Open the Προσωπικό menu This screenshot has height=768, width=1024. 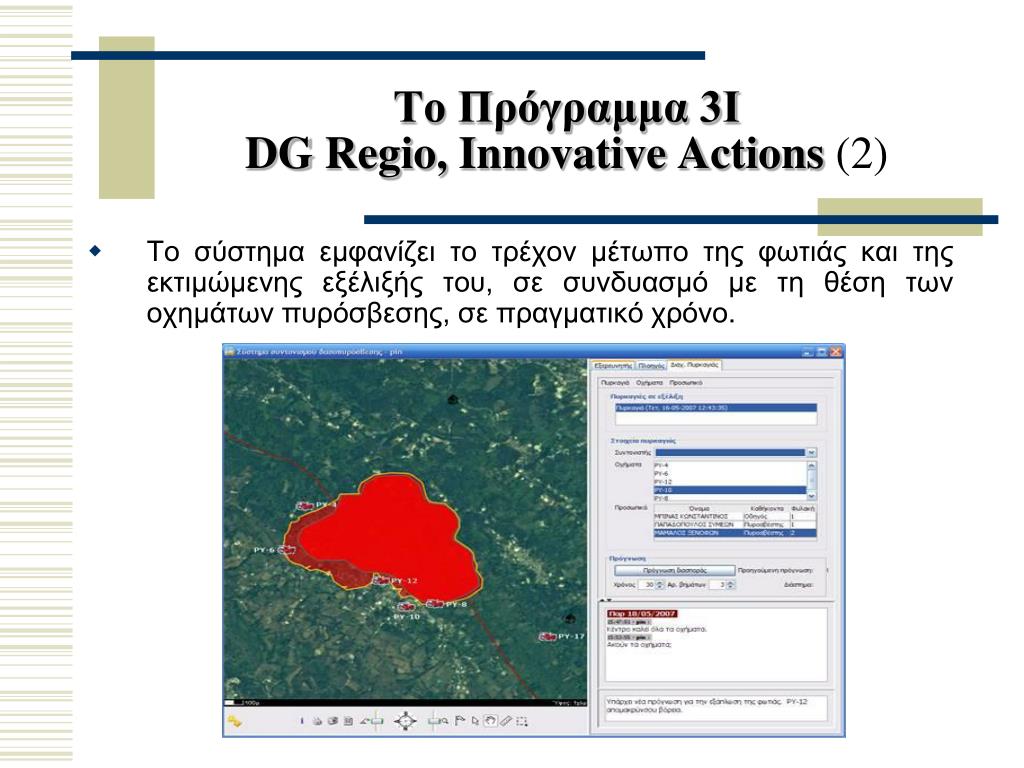pyautogui.click(x=686, y=383)
